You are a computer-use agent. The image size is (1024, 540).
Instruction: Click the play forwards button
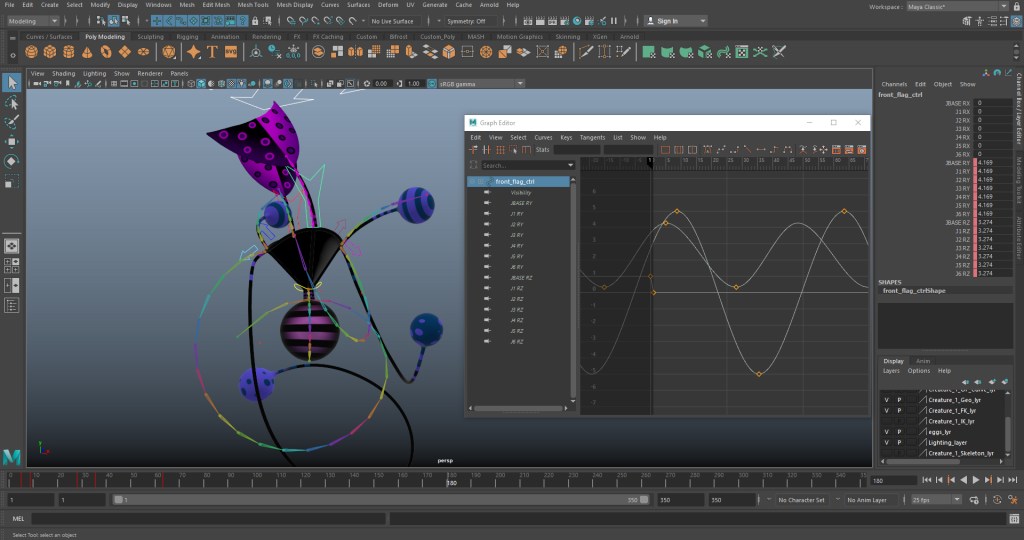click(x=976, y=480)
